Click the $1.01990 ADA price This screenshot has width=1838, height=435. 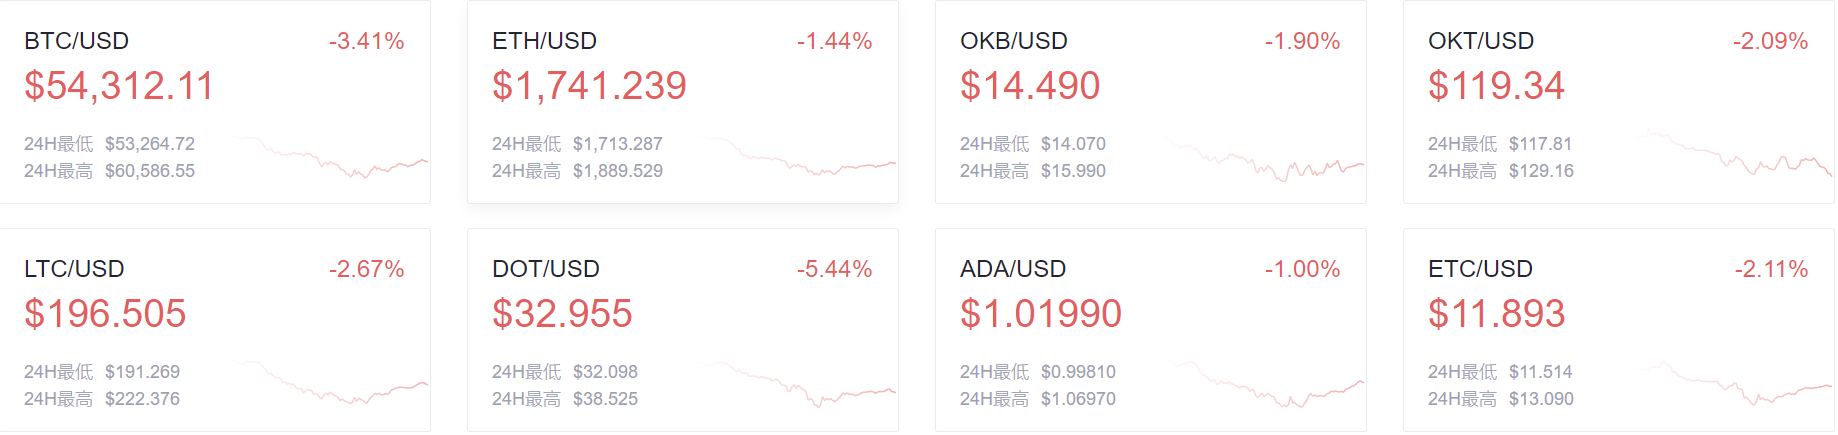(1041, 314)
